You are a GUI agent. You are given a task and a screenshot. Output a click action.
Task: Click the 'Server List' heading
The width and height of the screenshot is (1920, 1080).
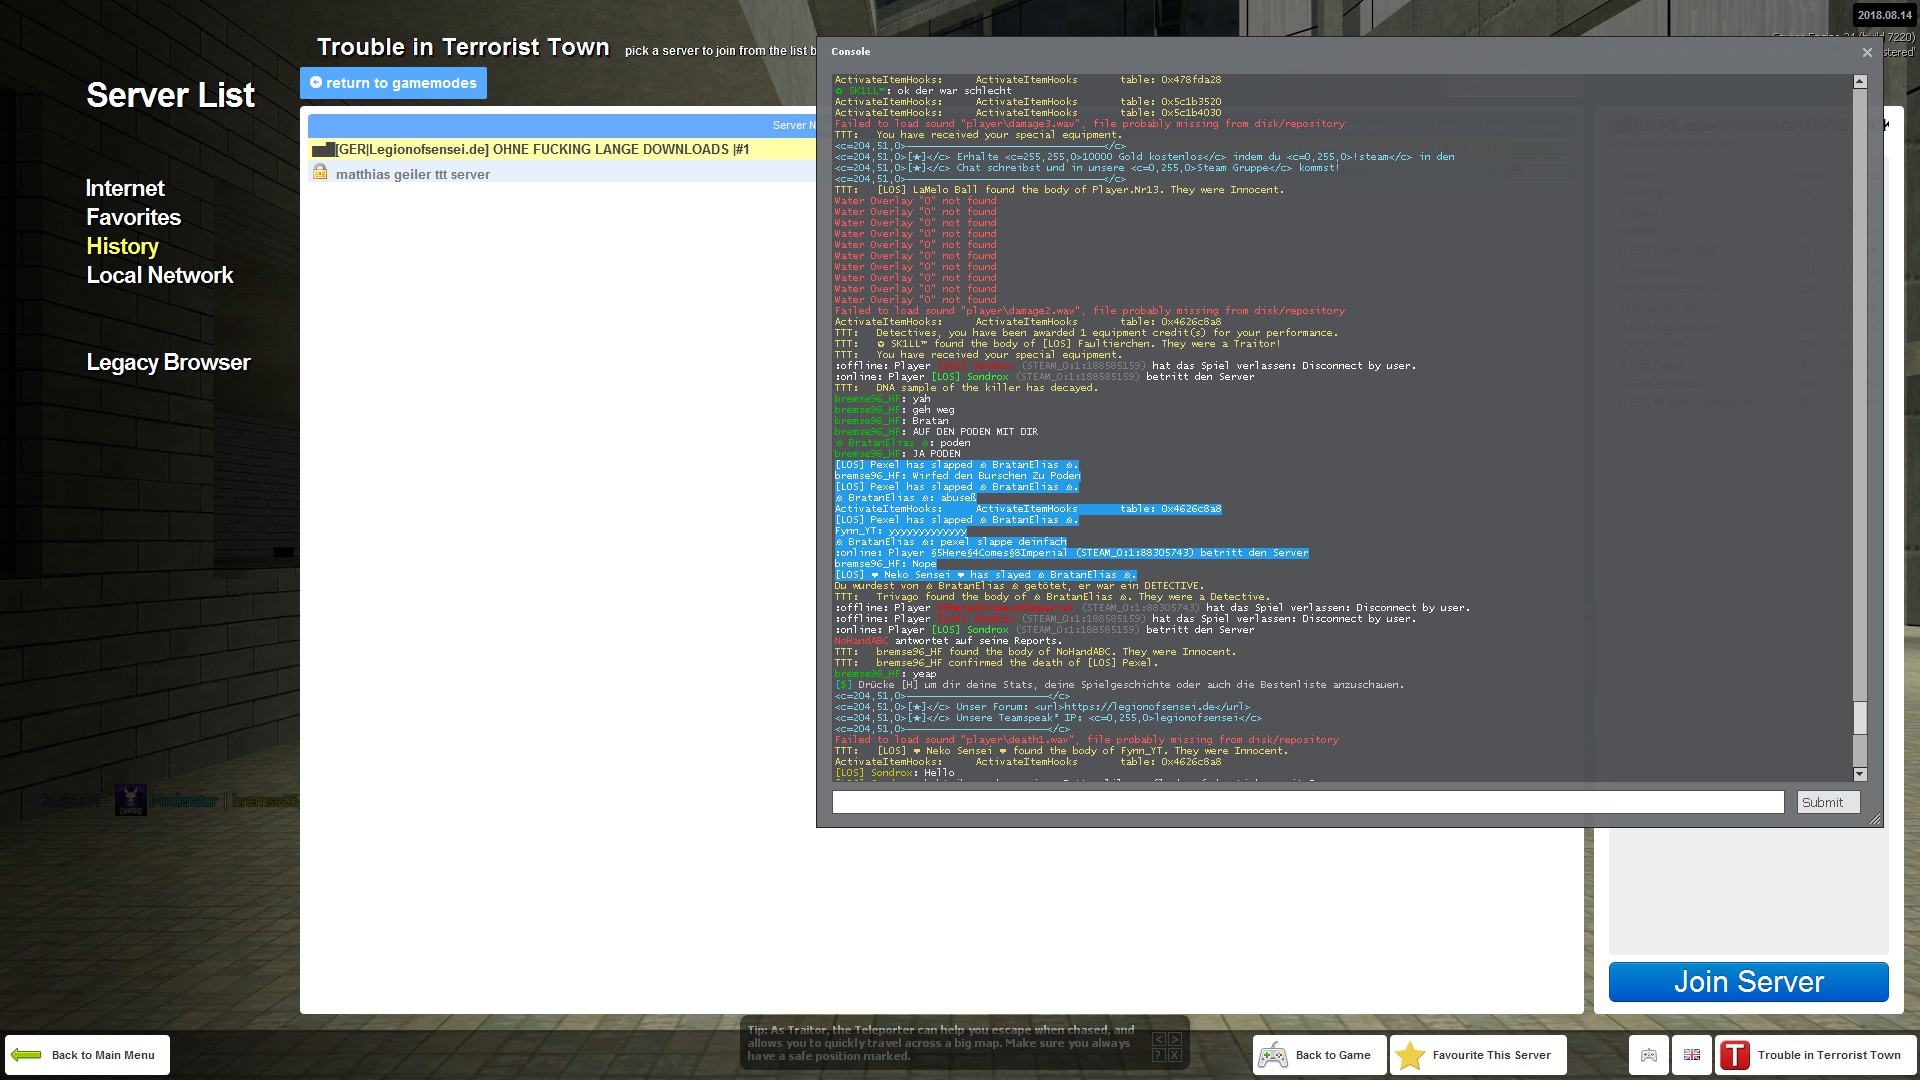tap(170, 95)
